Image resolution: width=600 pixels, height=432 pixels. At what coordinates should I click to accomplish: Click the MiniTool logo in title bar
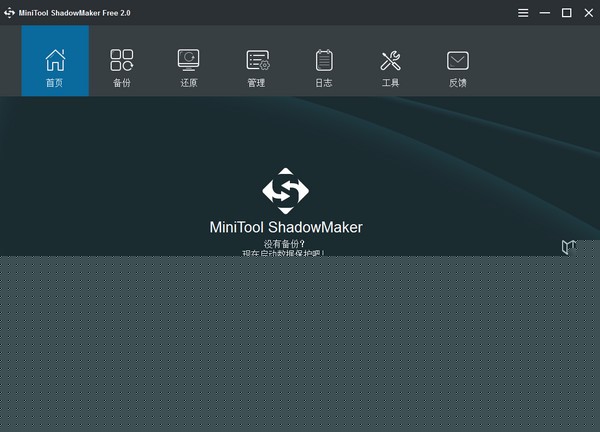click(x=9, y=13)
